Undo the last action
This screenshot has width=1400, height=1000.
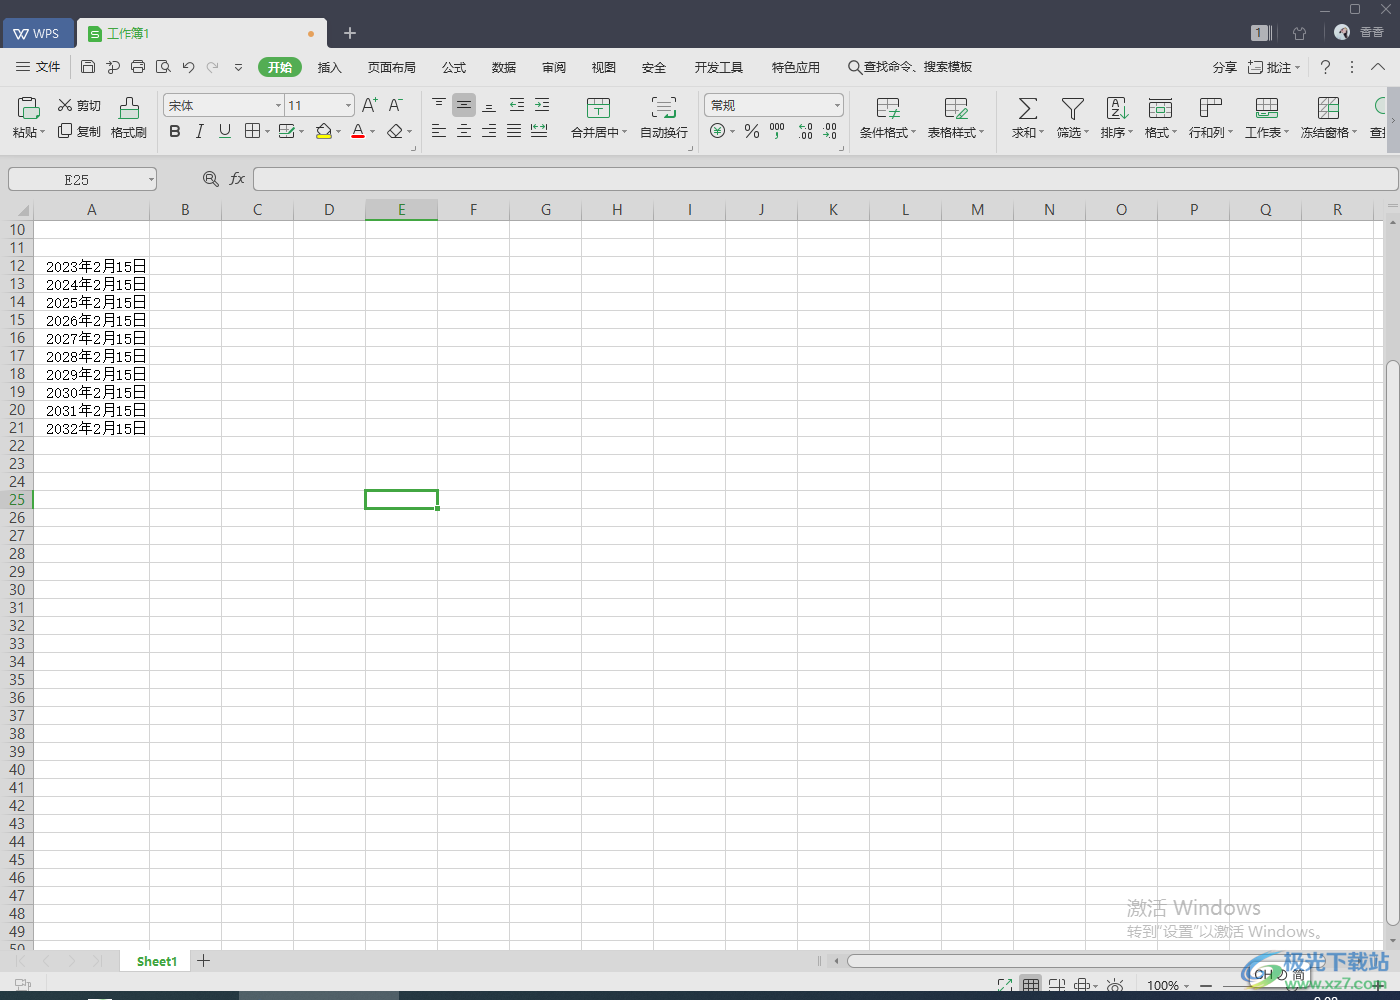[188, 67]
